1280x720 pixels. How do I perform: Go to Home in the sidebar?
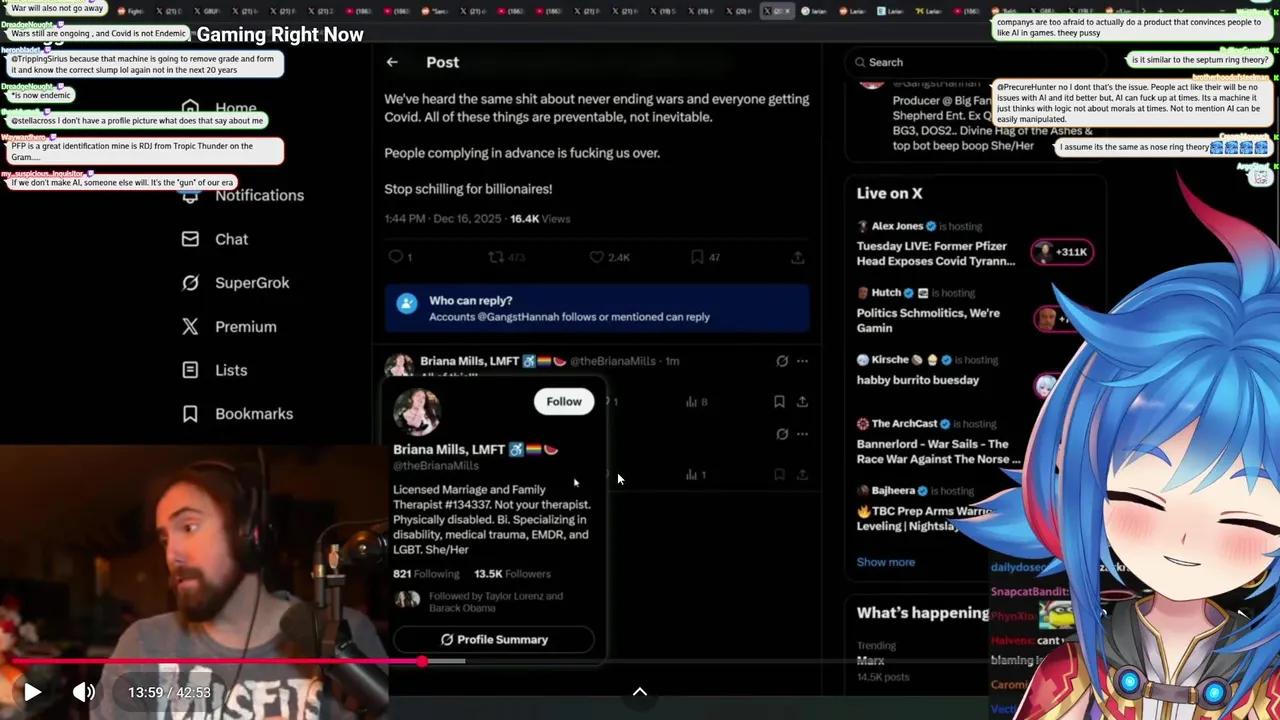220,108
